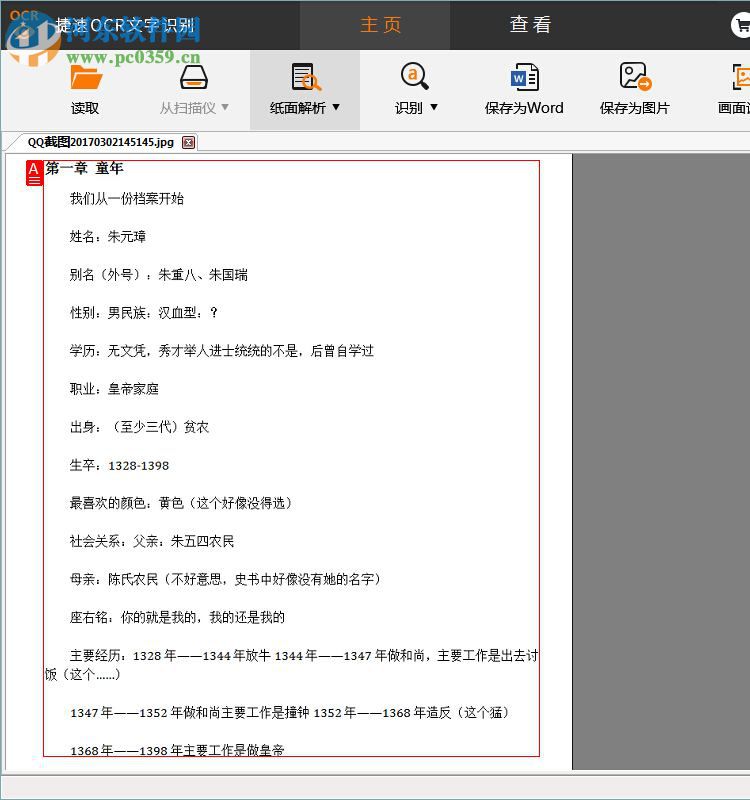Expand the 纸面解析 dropdown arrow
The width and height of the screenshot is (750, 800).
coord(336,107)
